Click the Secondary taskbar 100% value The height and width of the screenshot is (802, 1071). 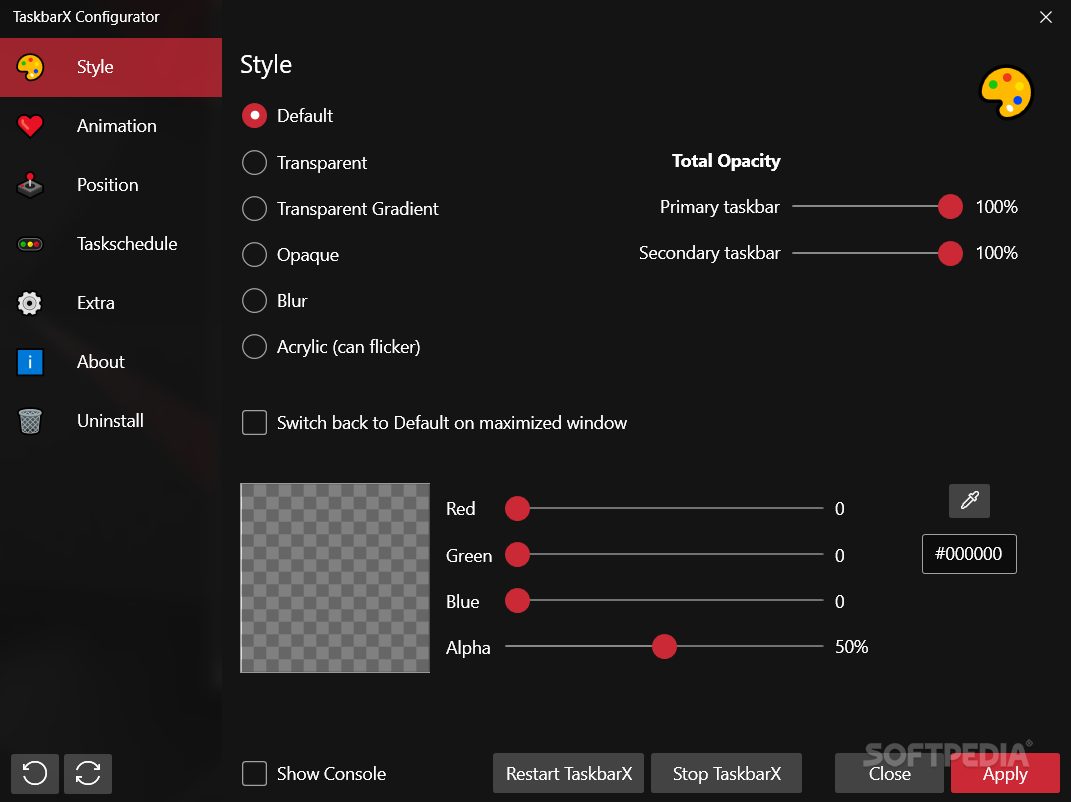click(x=997, y=253)
